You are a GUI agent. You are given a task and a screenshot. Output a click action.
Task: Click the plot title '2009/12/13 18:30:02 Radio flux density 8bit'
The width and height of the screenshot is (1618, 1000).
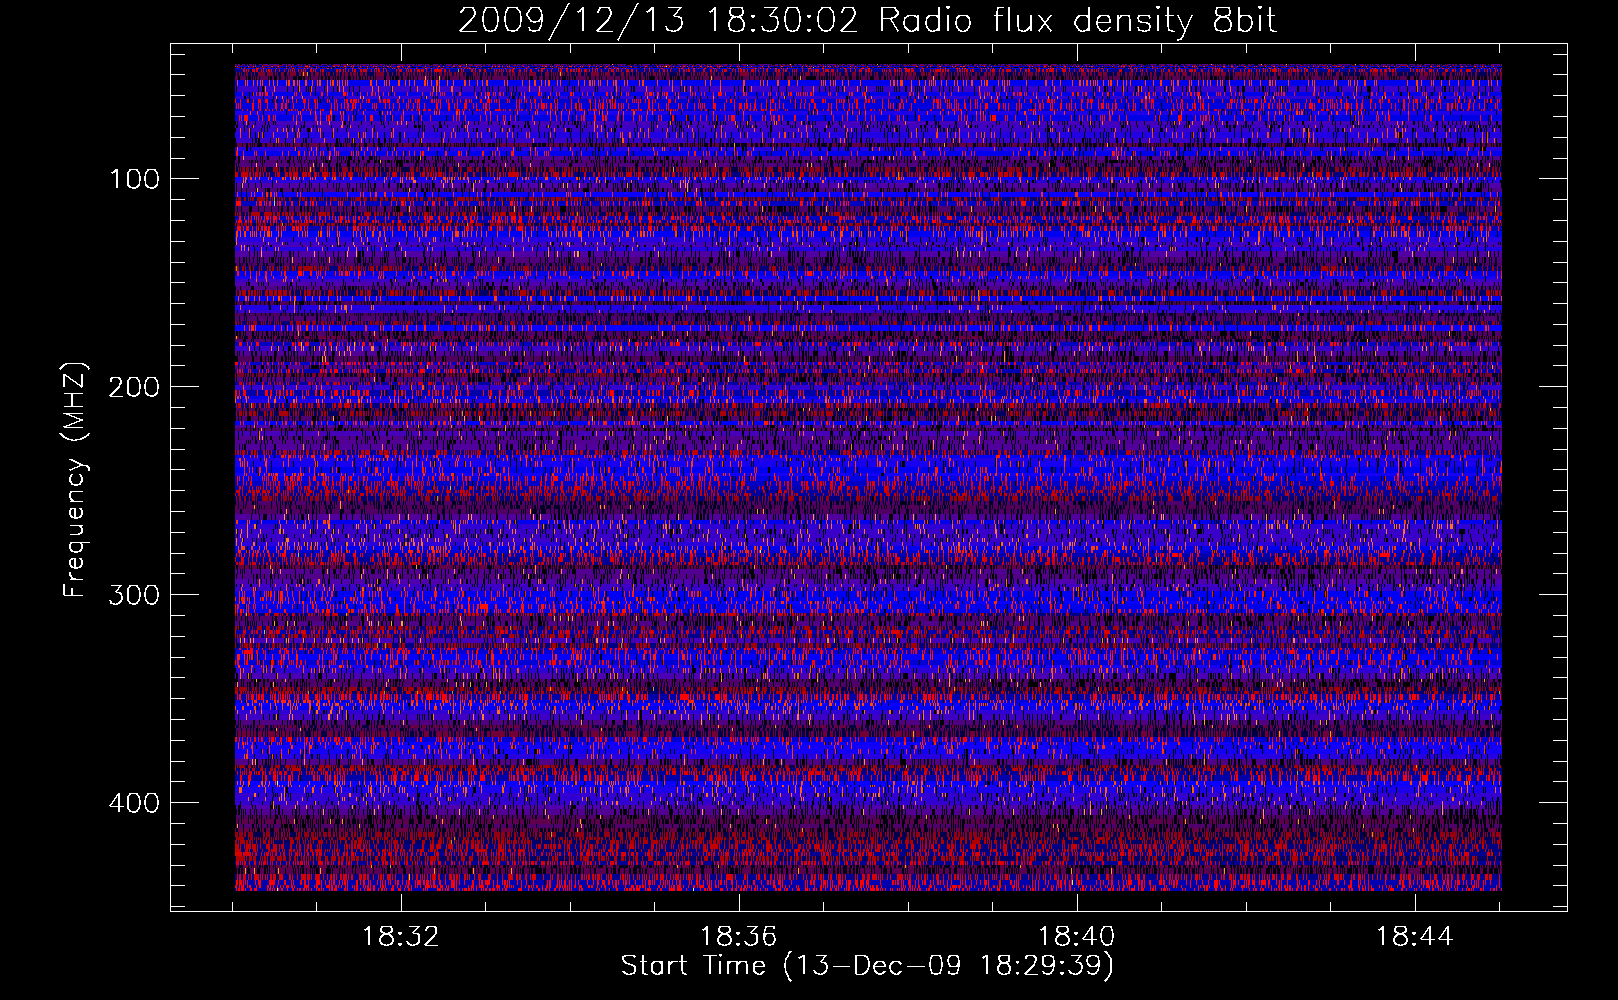pos(868,20)
